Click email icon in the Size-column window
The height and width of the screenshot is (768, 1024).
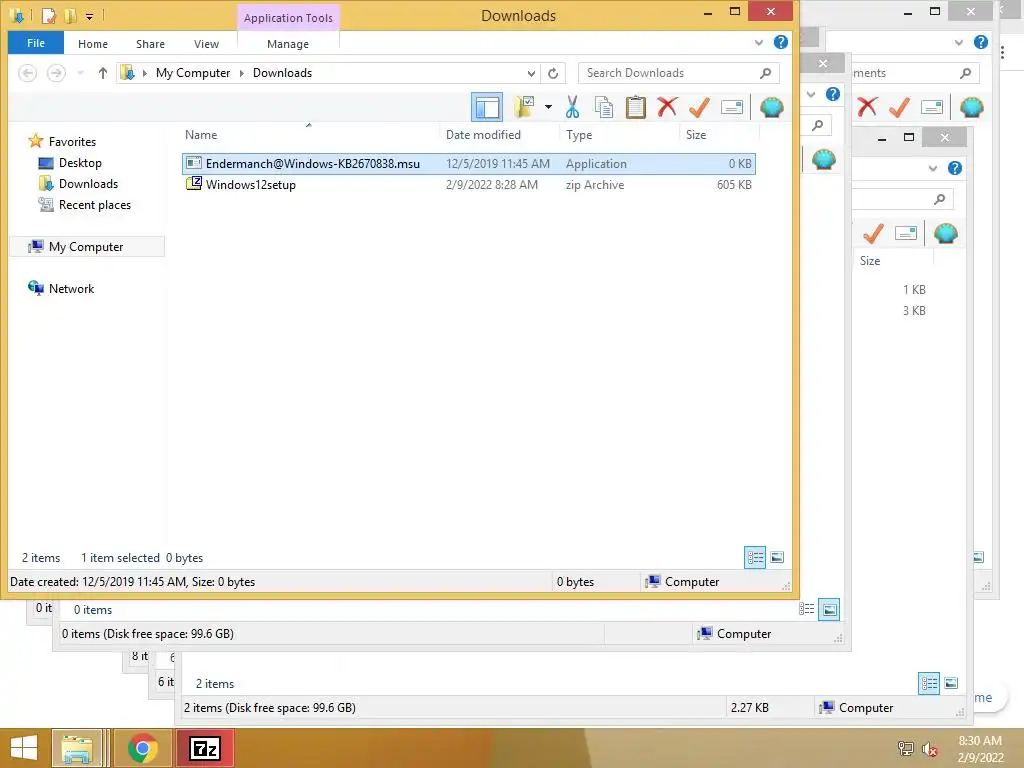click(906, 233)
